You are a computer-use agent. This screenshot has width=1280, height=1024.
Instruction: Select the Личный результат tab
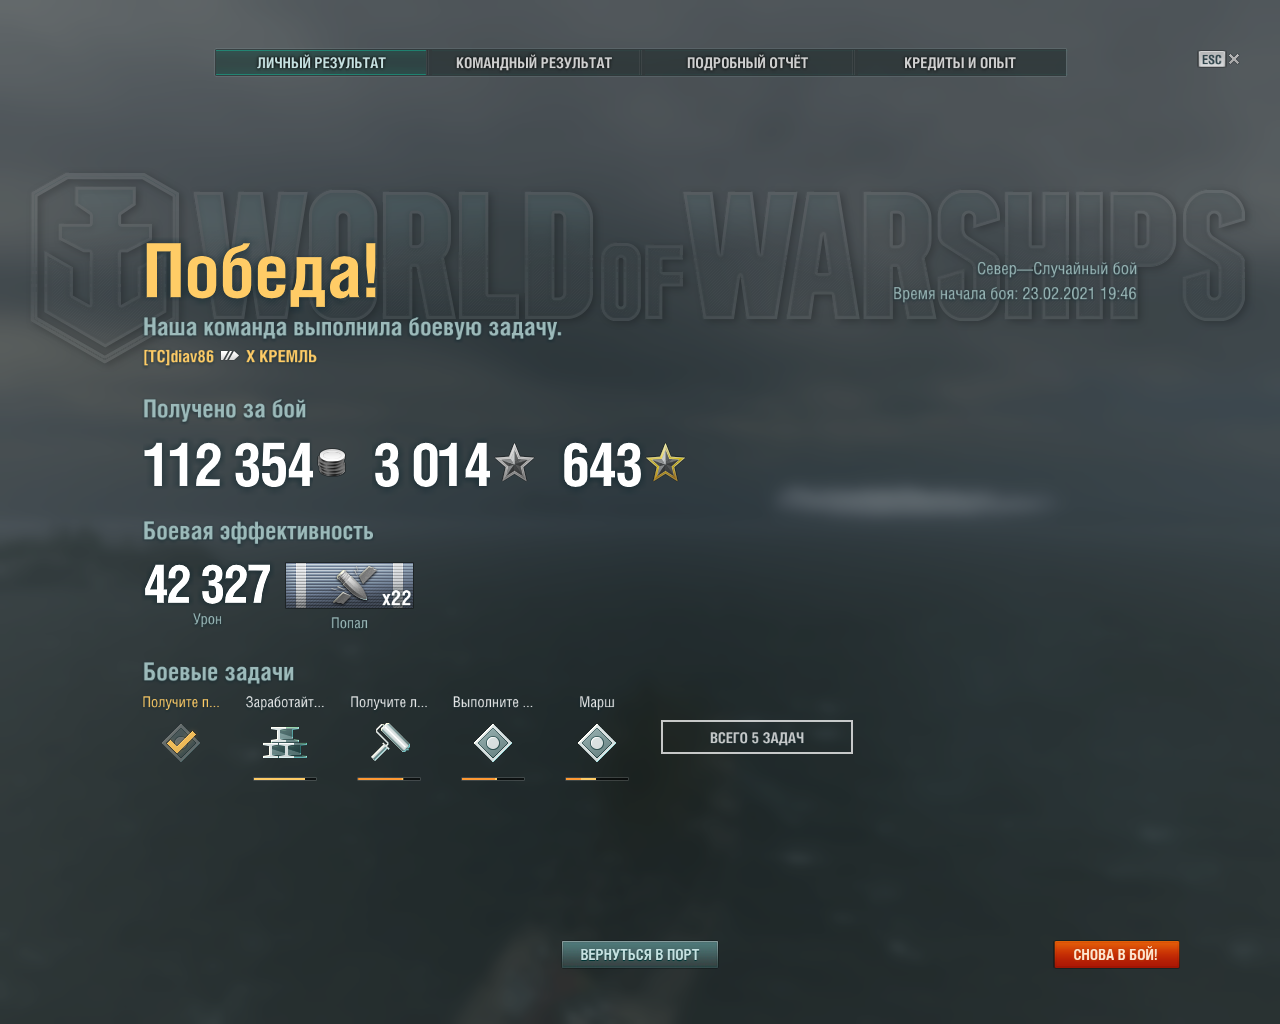[x=321, y=62]
